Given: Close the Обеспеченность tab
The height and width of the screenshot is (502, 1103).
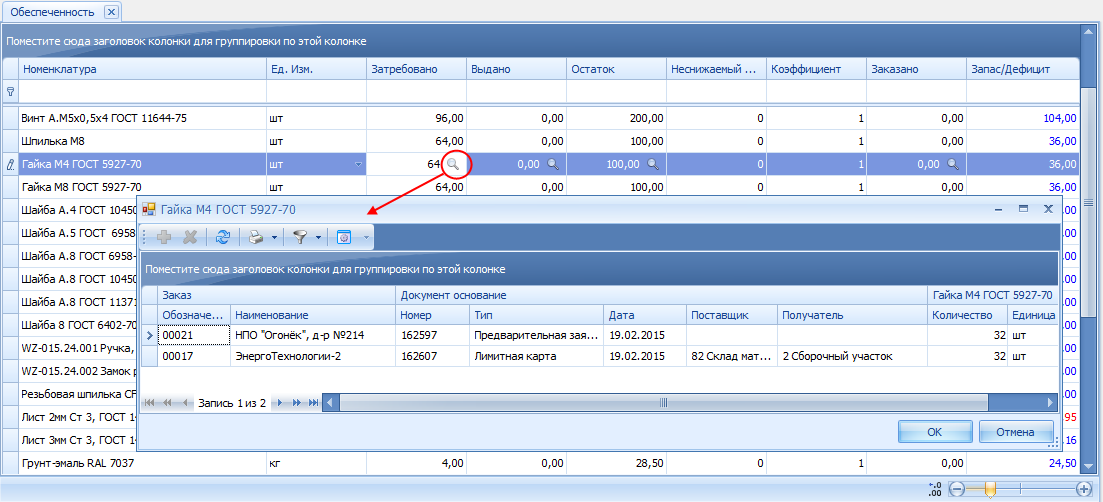Looking at the screenshot, I should click(x=111, y=12).
